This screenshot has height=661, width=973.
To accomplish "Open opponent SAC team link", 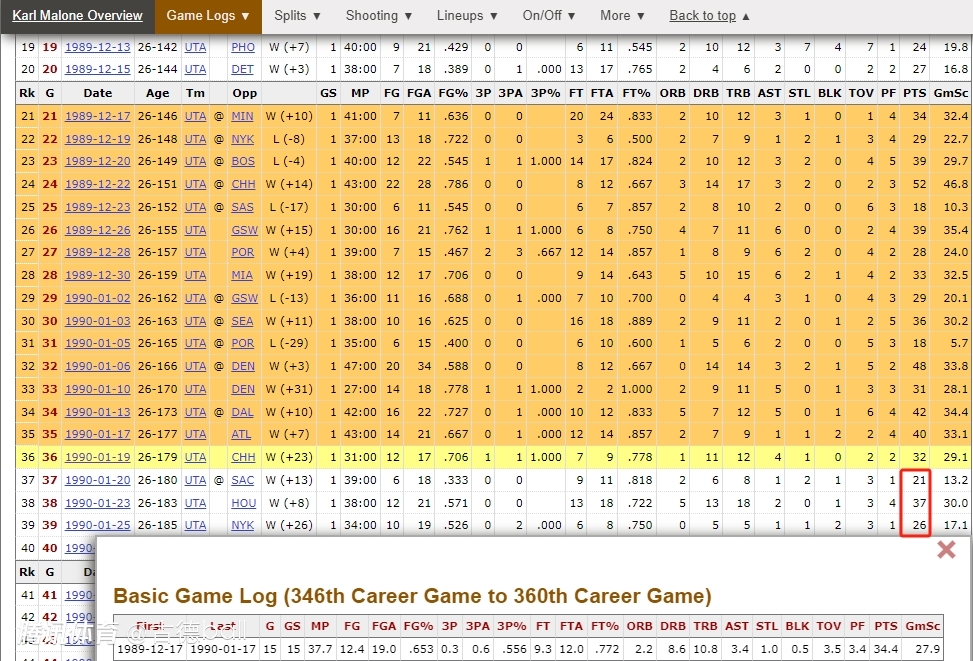I will tap(242, 480).
